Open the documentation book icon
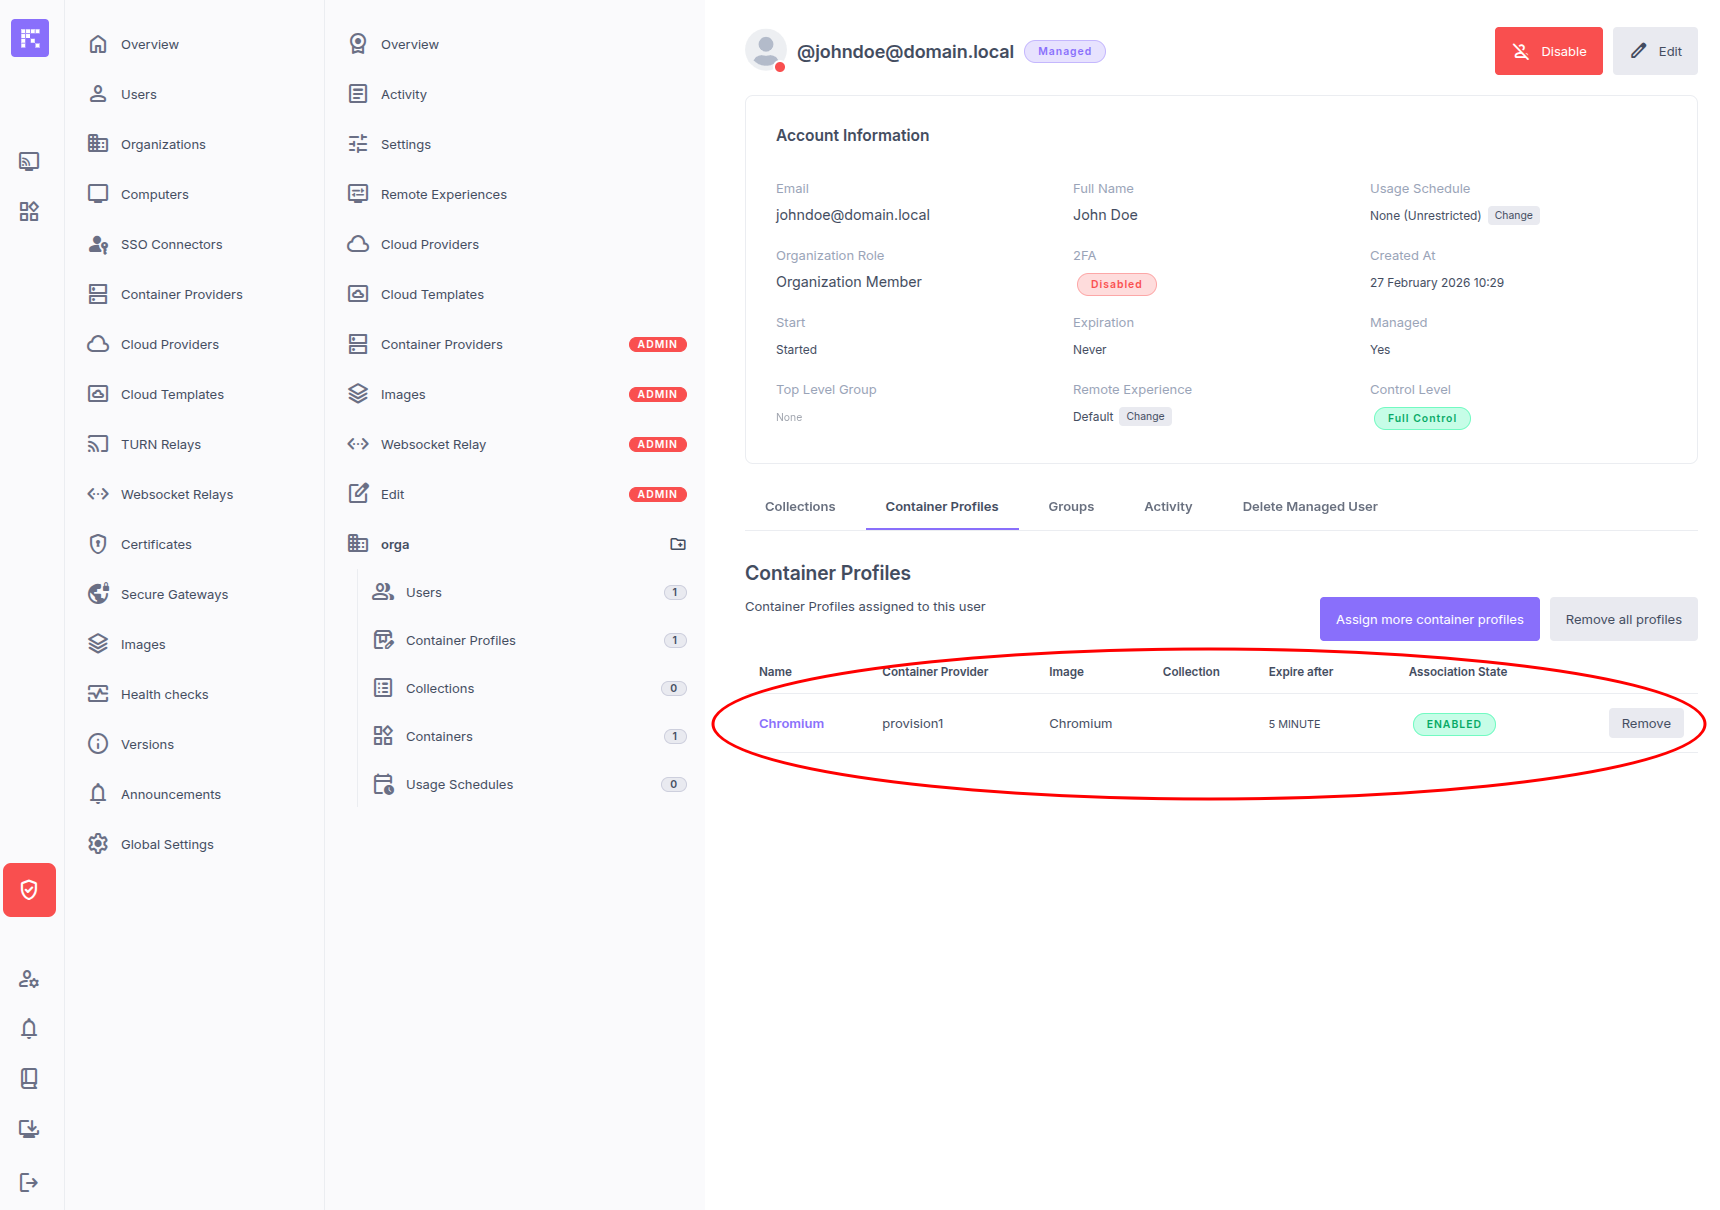The height and width of the screenshot is (1210, 1720). (29, 1078)
